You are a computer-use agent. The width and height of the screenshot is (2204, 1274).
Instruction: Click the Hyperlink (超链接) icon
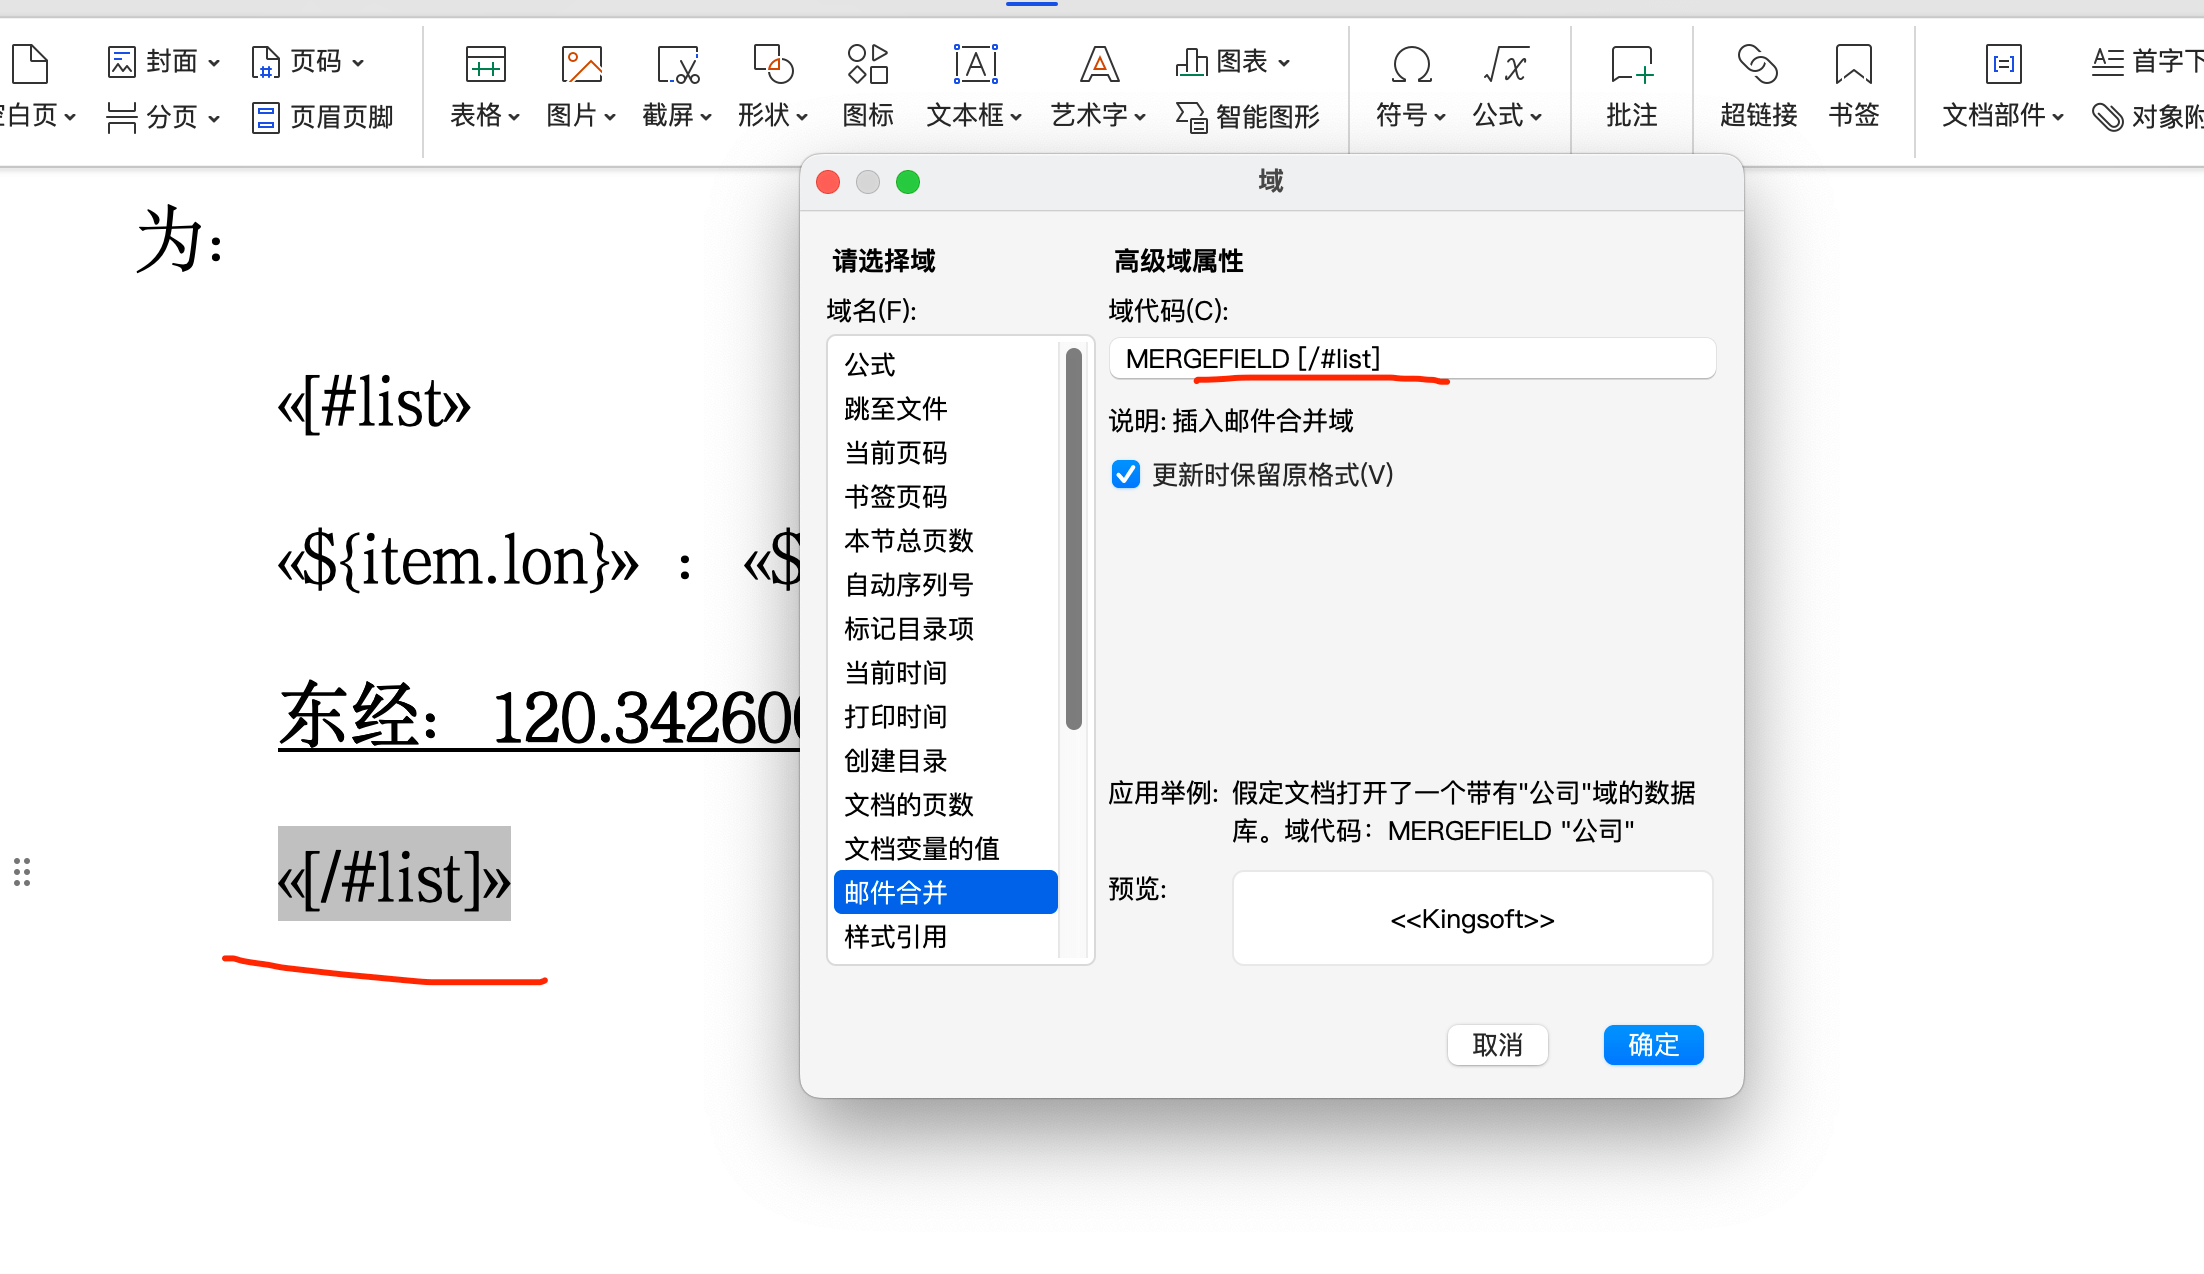pyautogui.click(x=1757, y=66)
